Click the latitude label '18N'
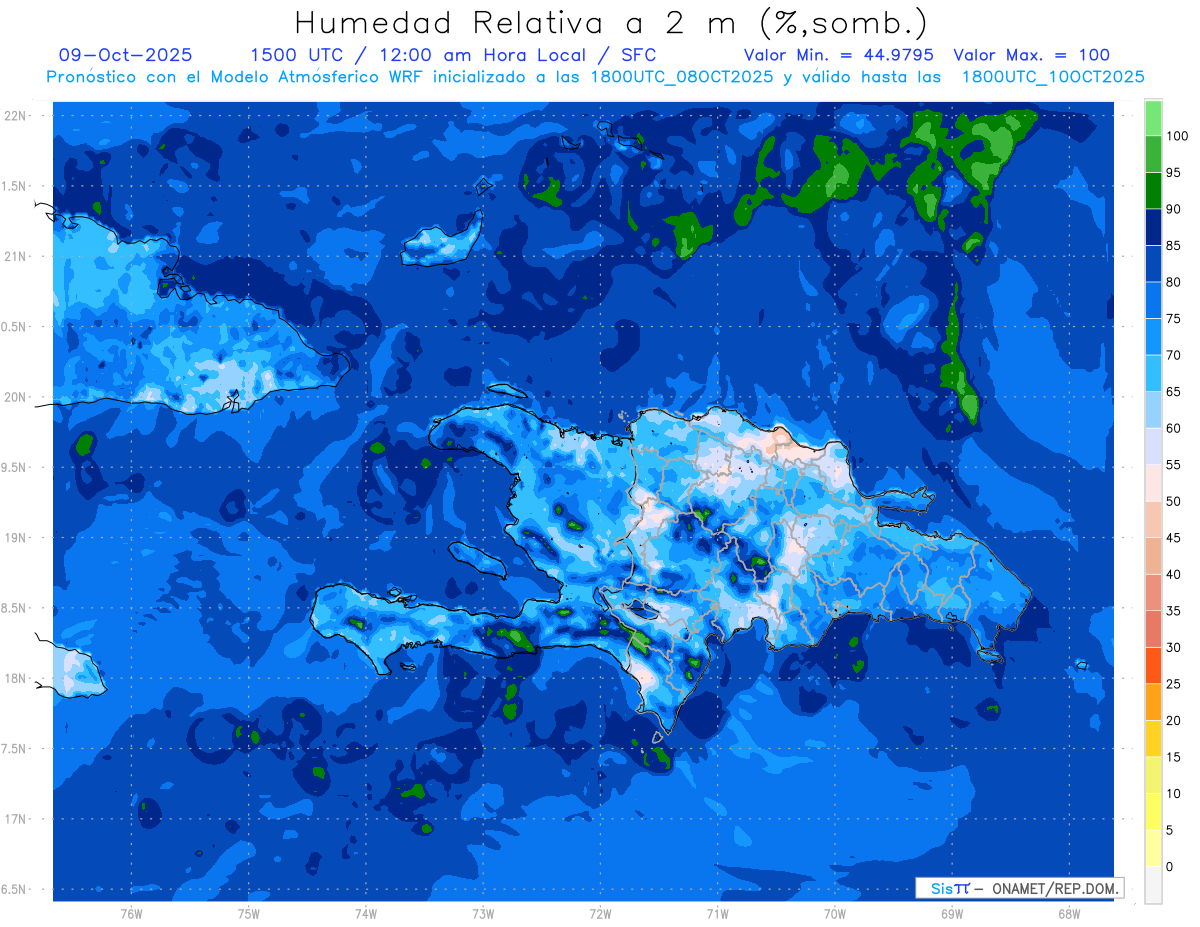The image size is (1200, 927). (16, 678)
